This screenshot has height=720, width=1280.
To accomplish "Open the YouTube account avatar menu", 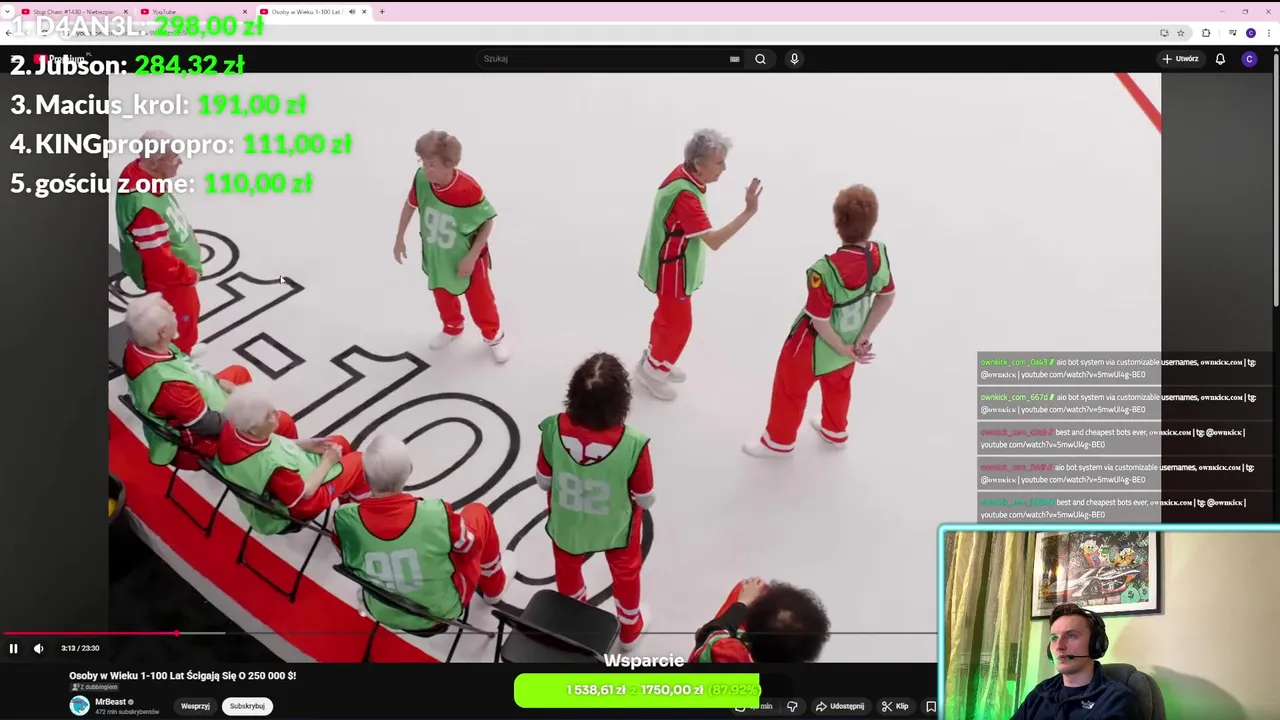I will tap(1249, 59).
